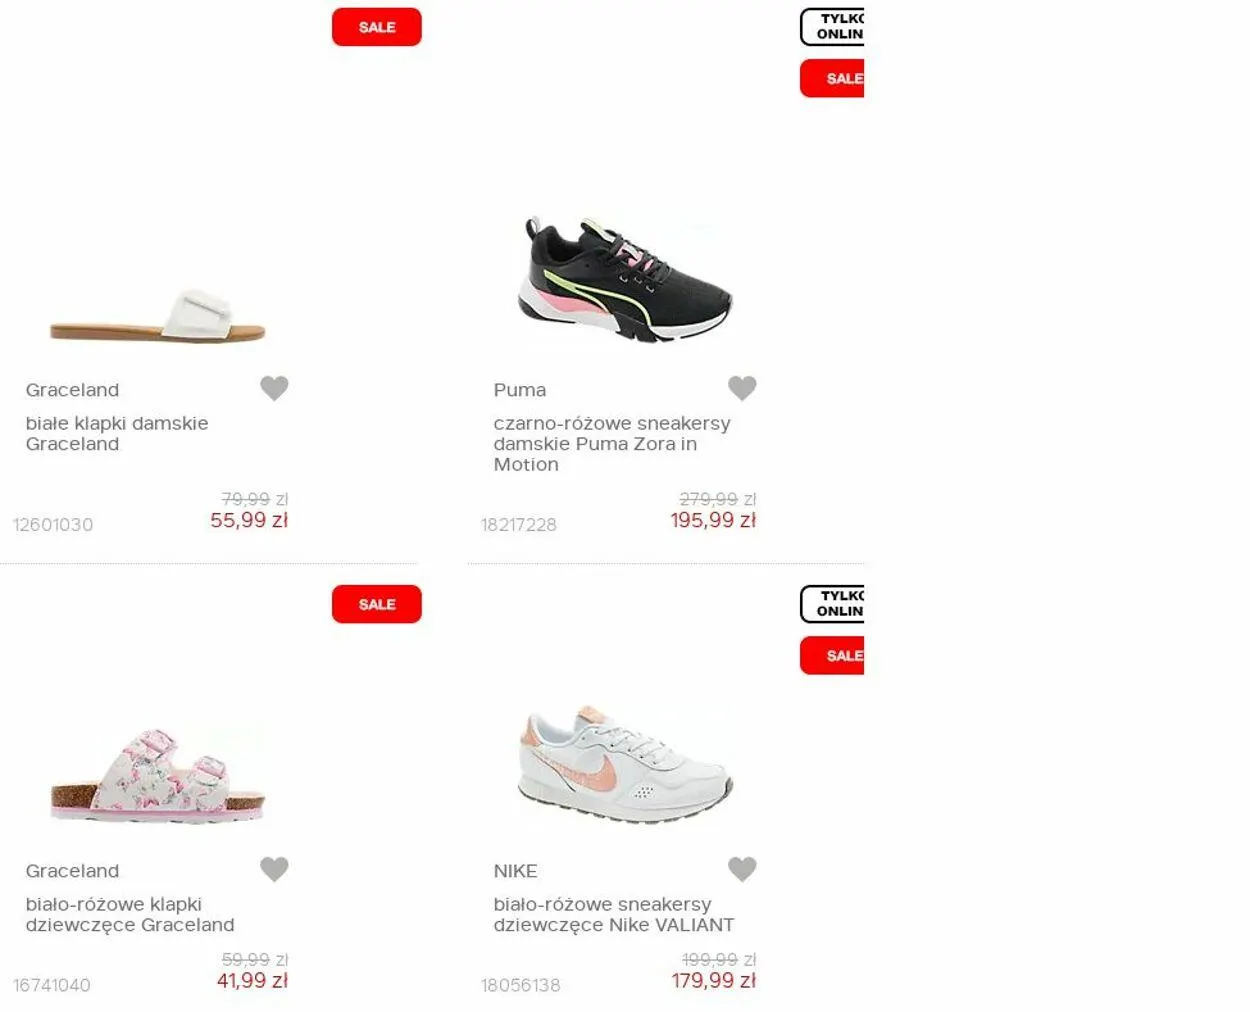Click SALE badge above white slides
Image resolution: width=1250 pixels, height=1012 pixels.
tap(377, 27)
